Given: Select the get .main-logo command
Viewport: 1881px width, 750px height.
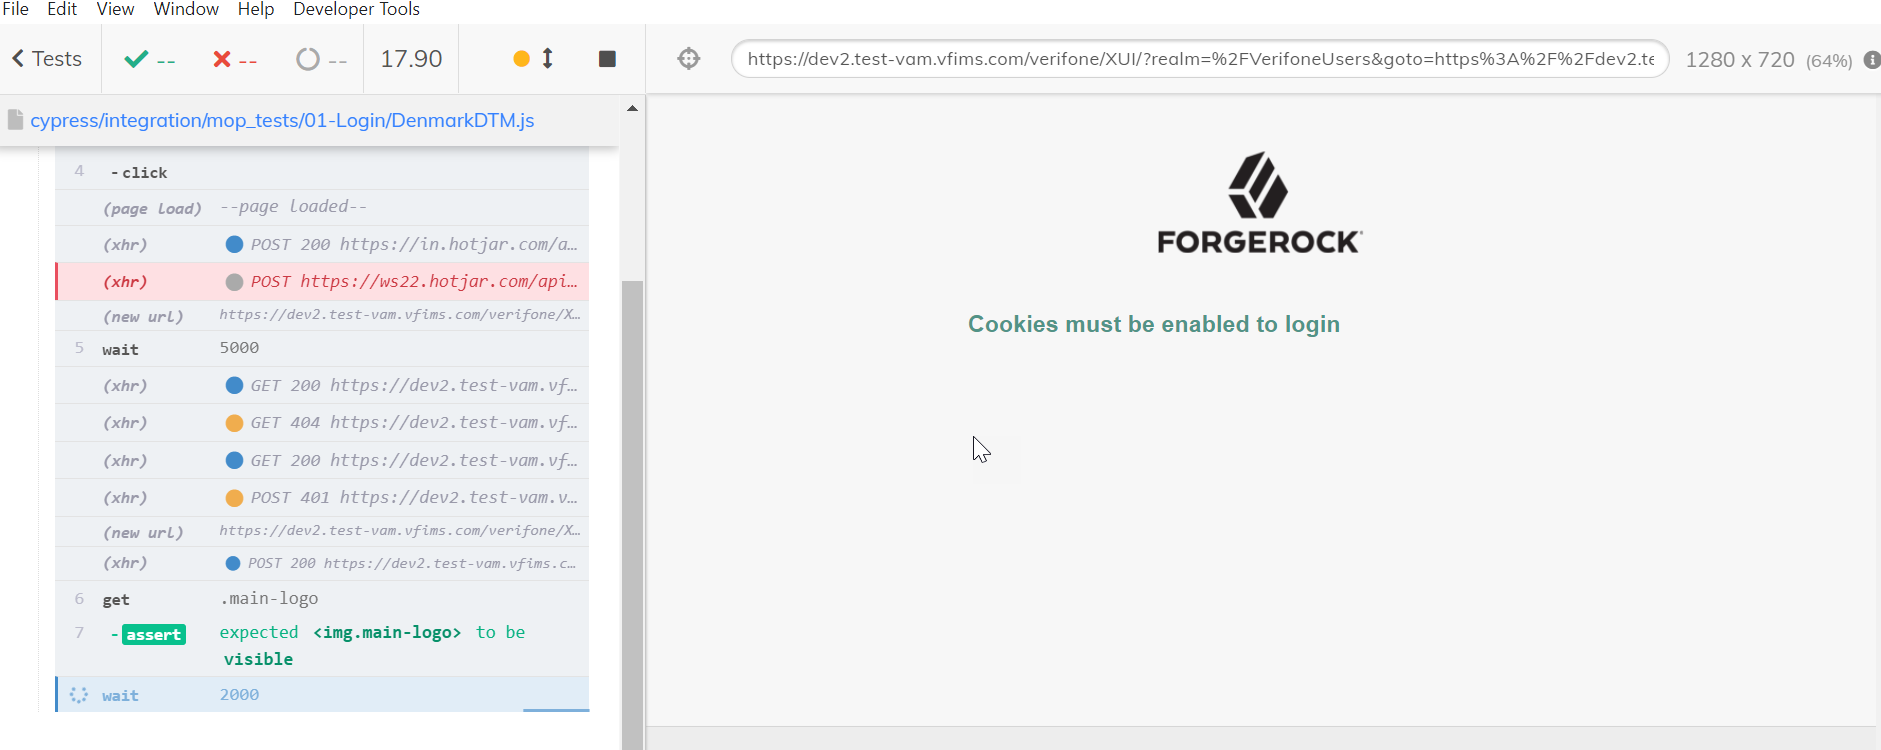Looking at the screenshot, I should click(322, 599).
